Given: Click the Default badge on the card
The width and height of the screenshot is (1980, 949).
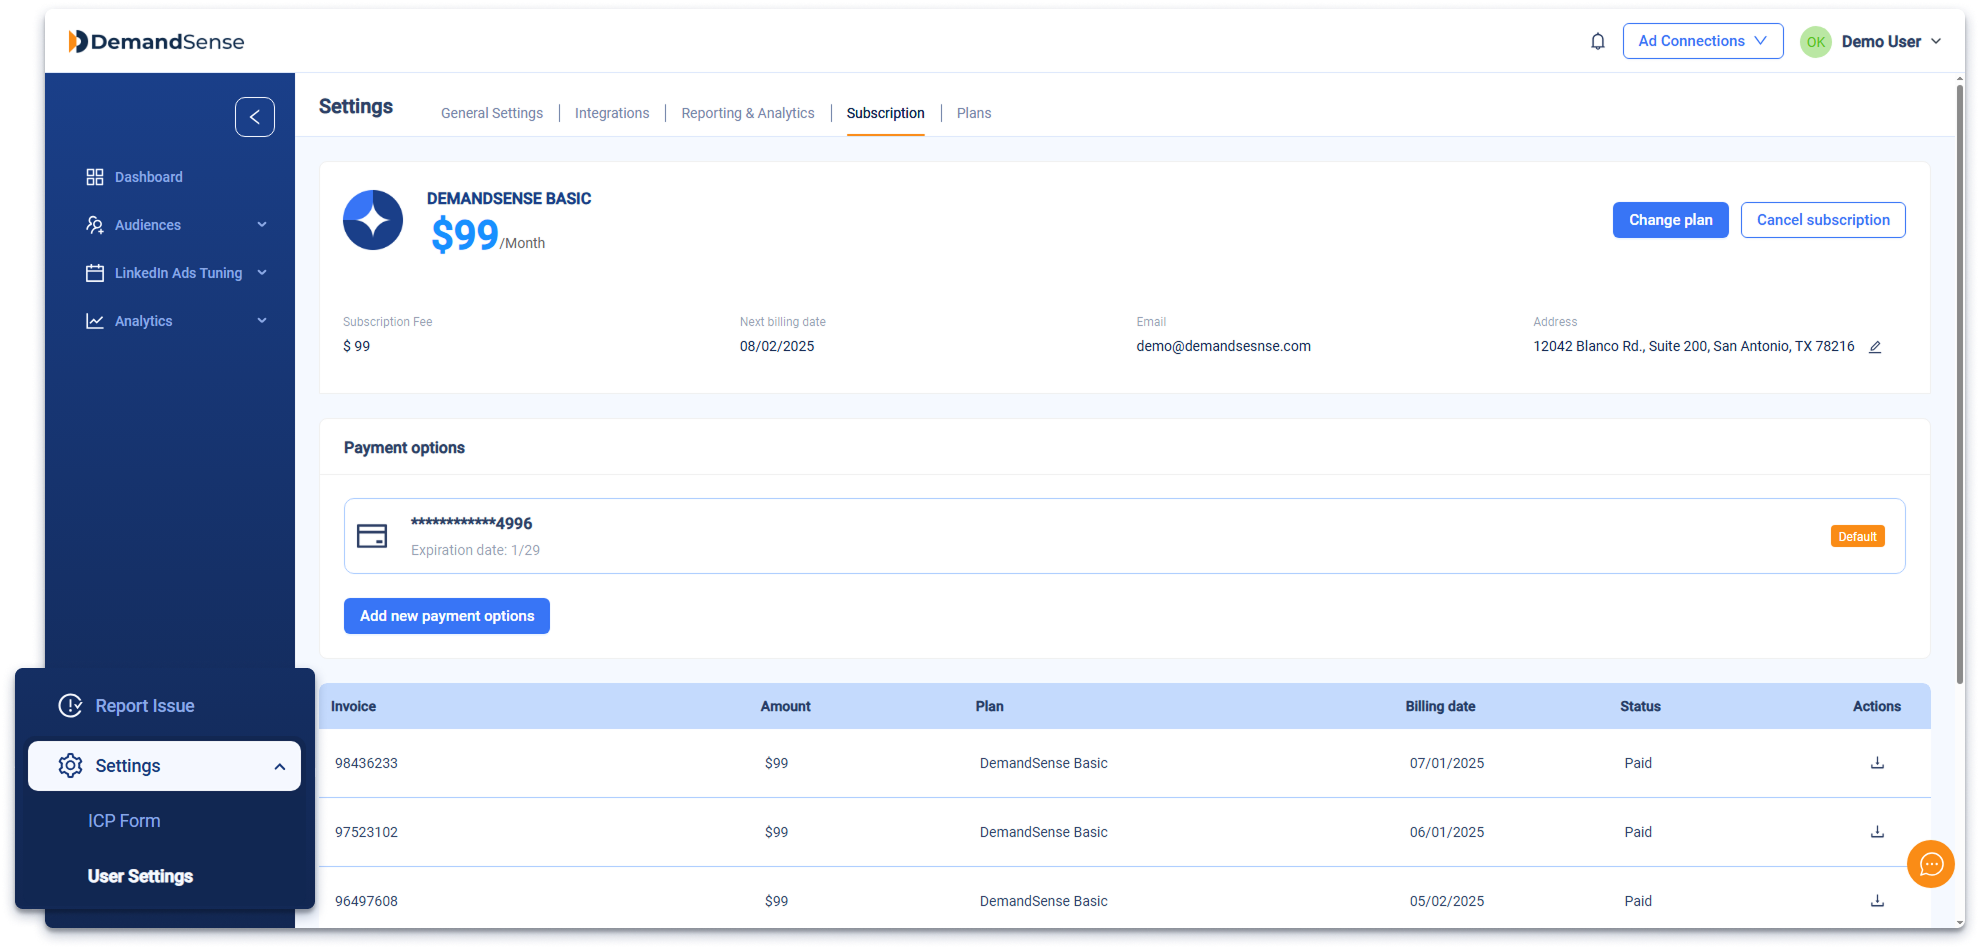Looking at the screenshot, I should [x=1857, y=537].
